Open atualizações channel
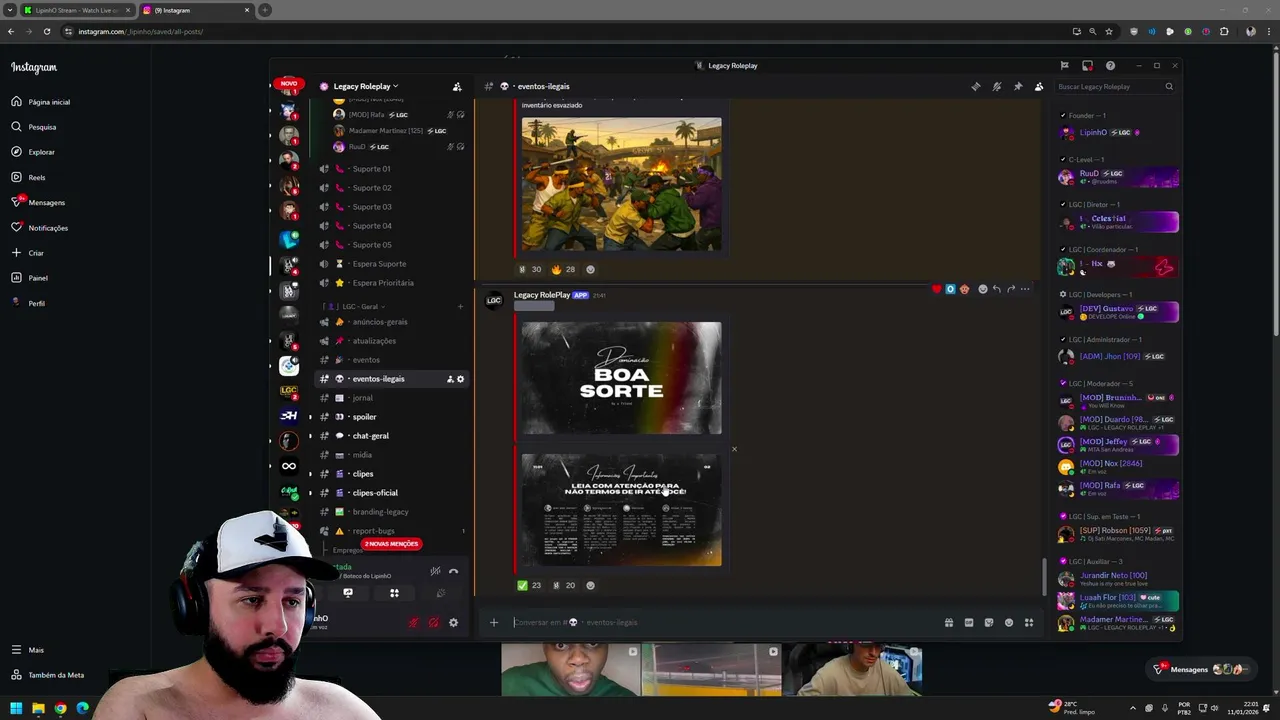The width and height of the screenshot is (1280, 720). (x=392, y=341)
